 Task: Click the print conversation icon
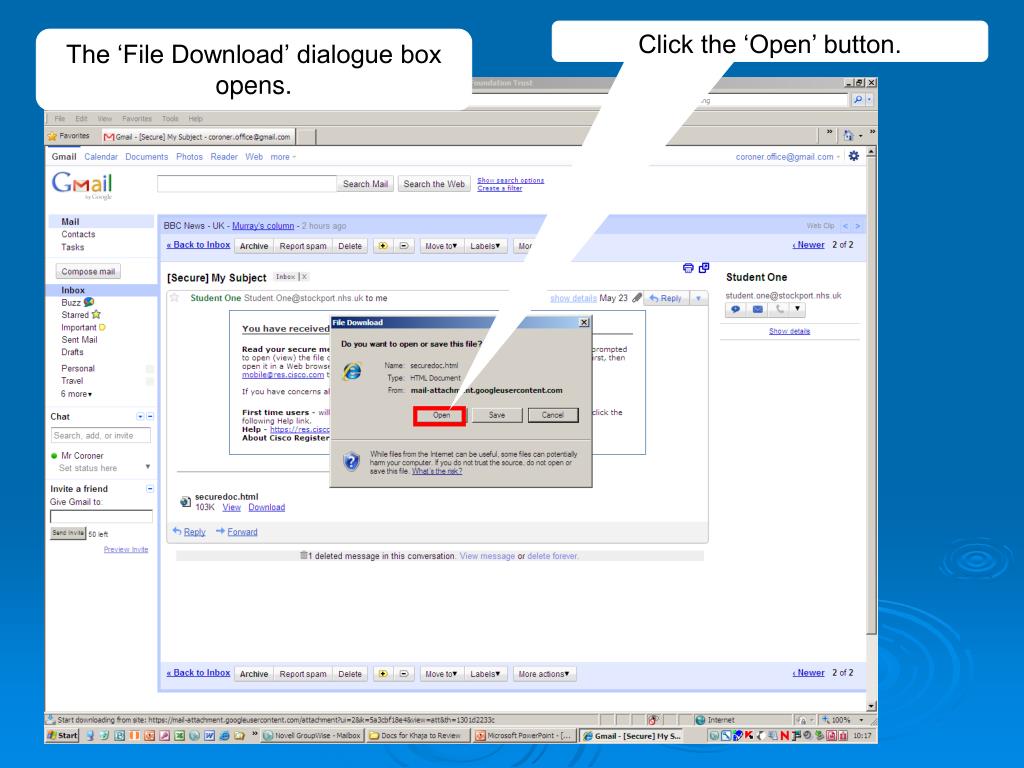coord(688,268)
